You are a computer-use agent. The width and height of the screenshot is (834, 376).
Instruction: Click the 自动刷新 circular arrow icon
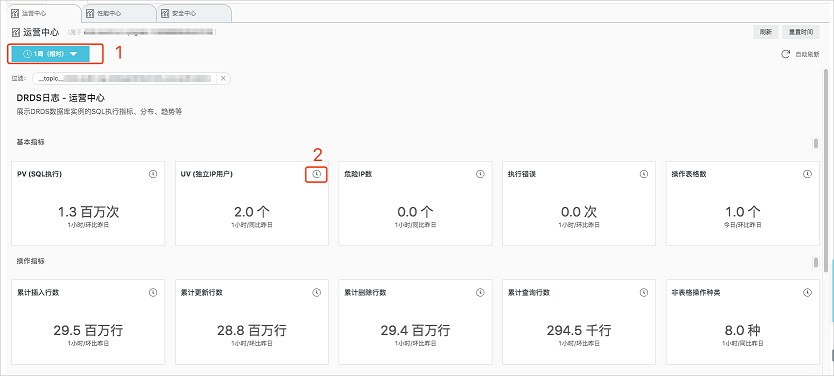point(786,54)
